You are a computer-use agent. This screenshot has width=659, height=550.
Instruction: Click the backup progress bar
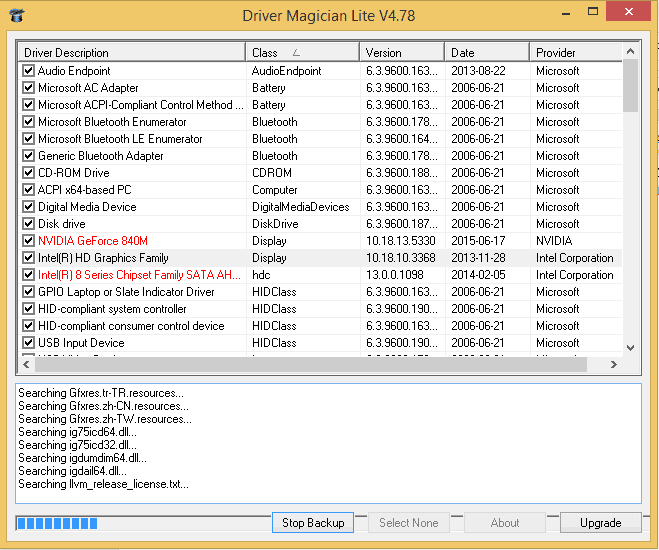[x=143, y=523]
